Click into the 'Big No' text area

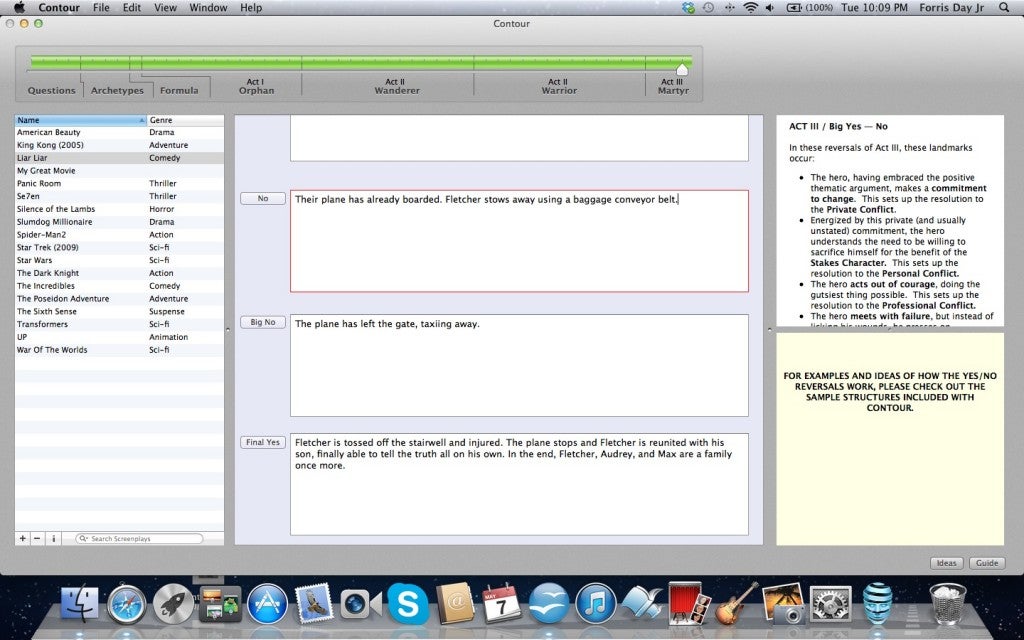(519, 366)
